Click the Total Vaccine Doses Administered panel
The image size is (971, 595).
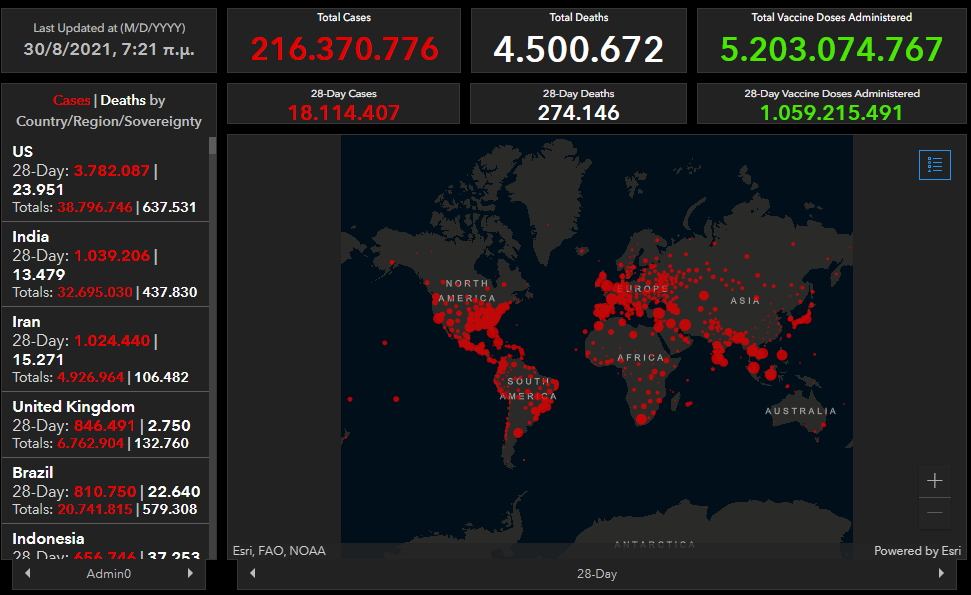[831, 41]
